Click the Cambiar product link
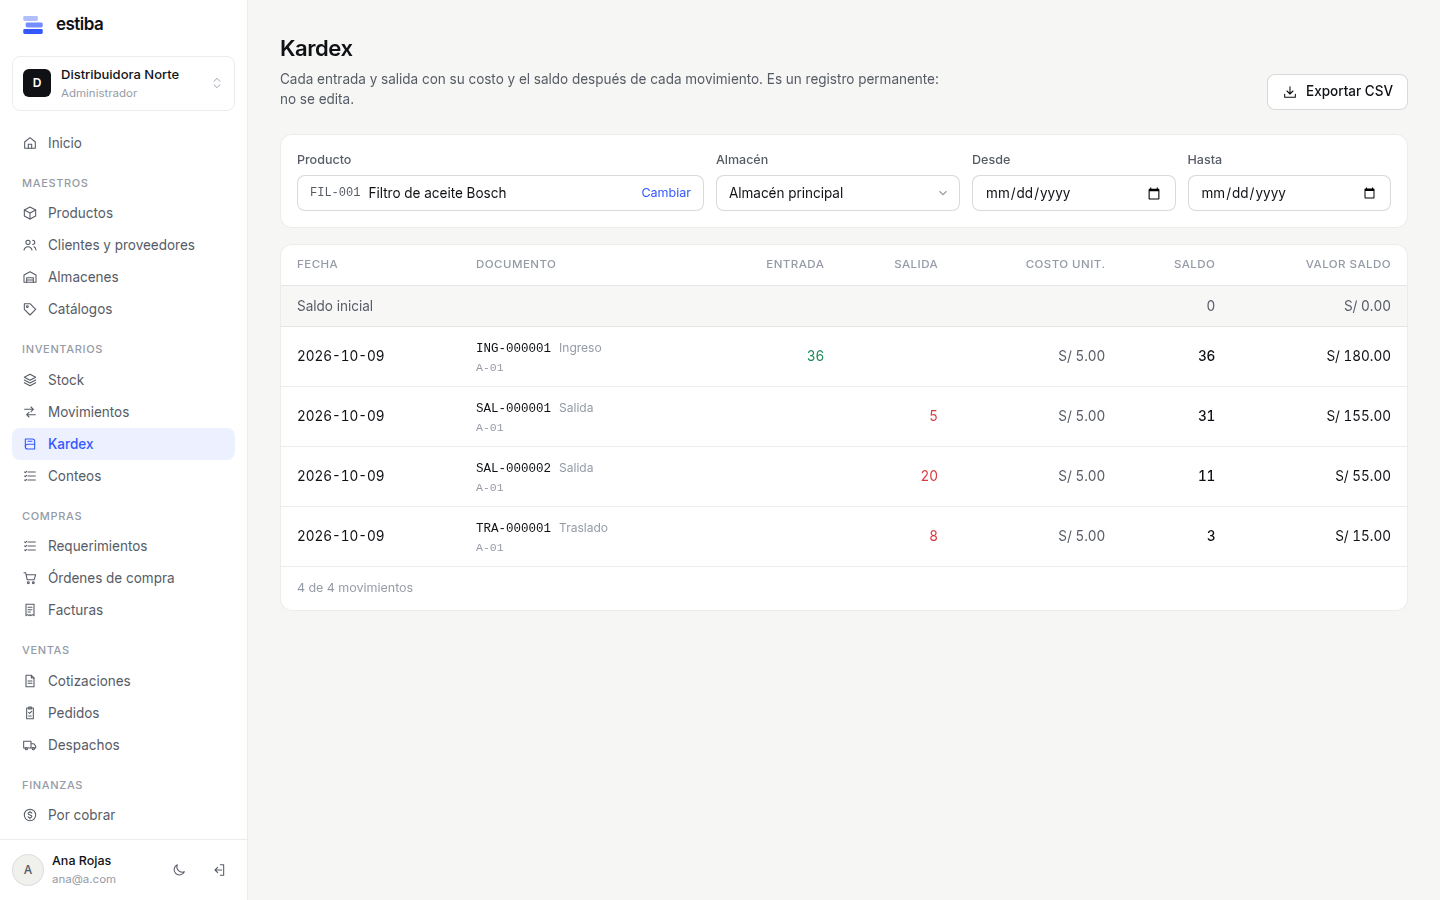Screen dimensions: 1440x900 666,193
